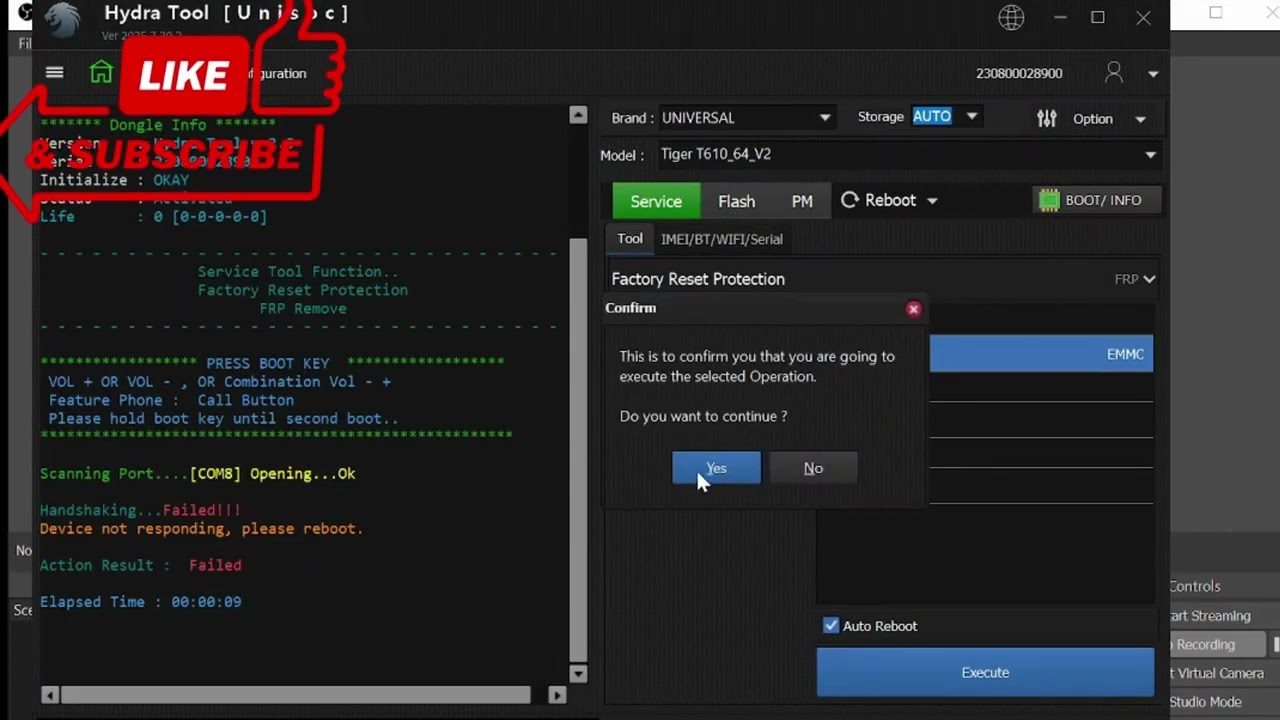Open the hamburger menu in Hydra Tool
The height and width of the screenshot is (720, 1280).
[54, 72]
